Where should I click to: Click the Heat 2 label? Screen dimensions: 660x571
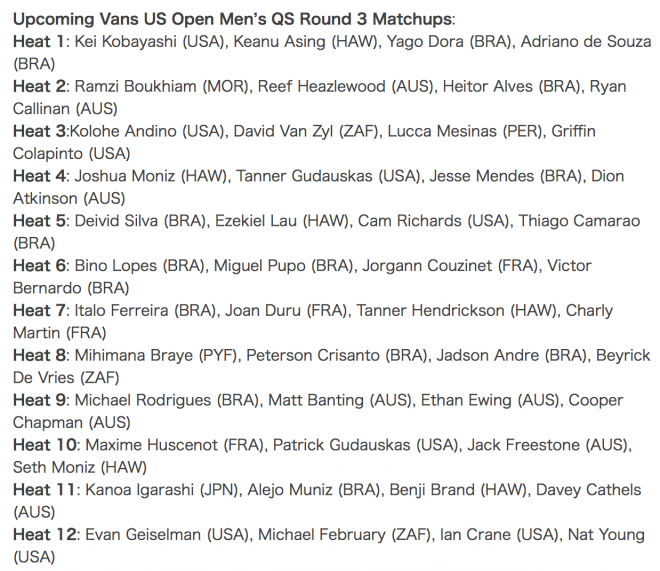tap(39, 86)
